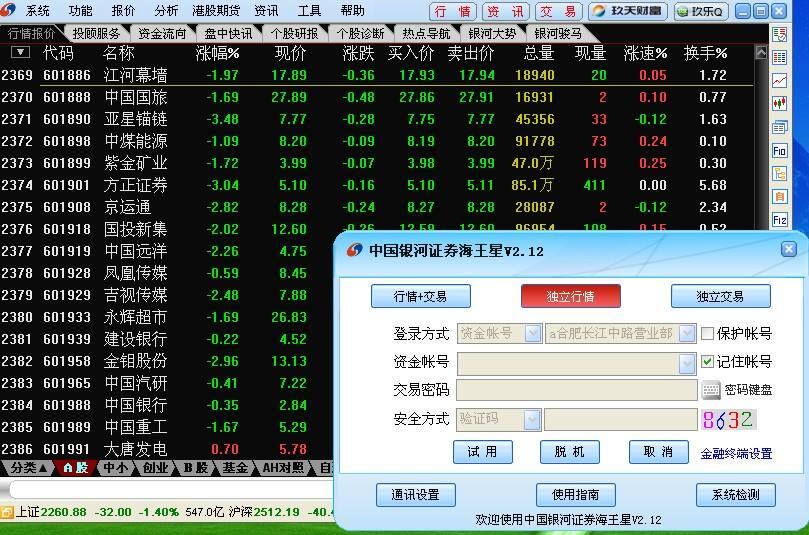Open the 功能 menu

[x=80, y=10]
